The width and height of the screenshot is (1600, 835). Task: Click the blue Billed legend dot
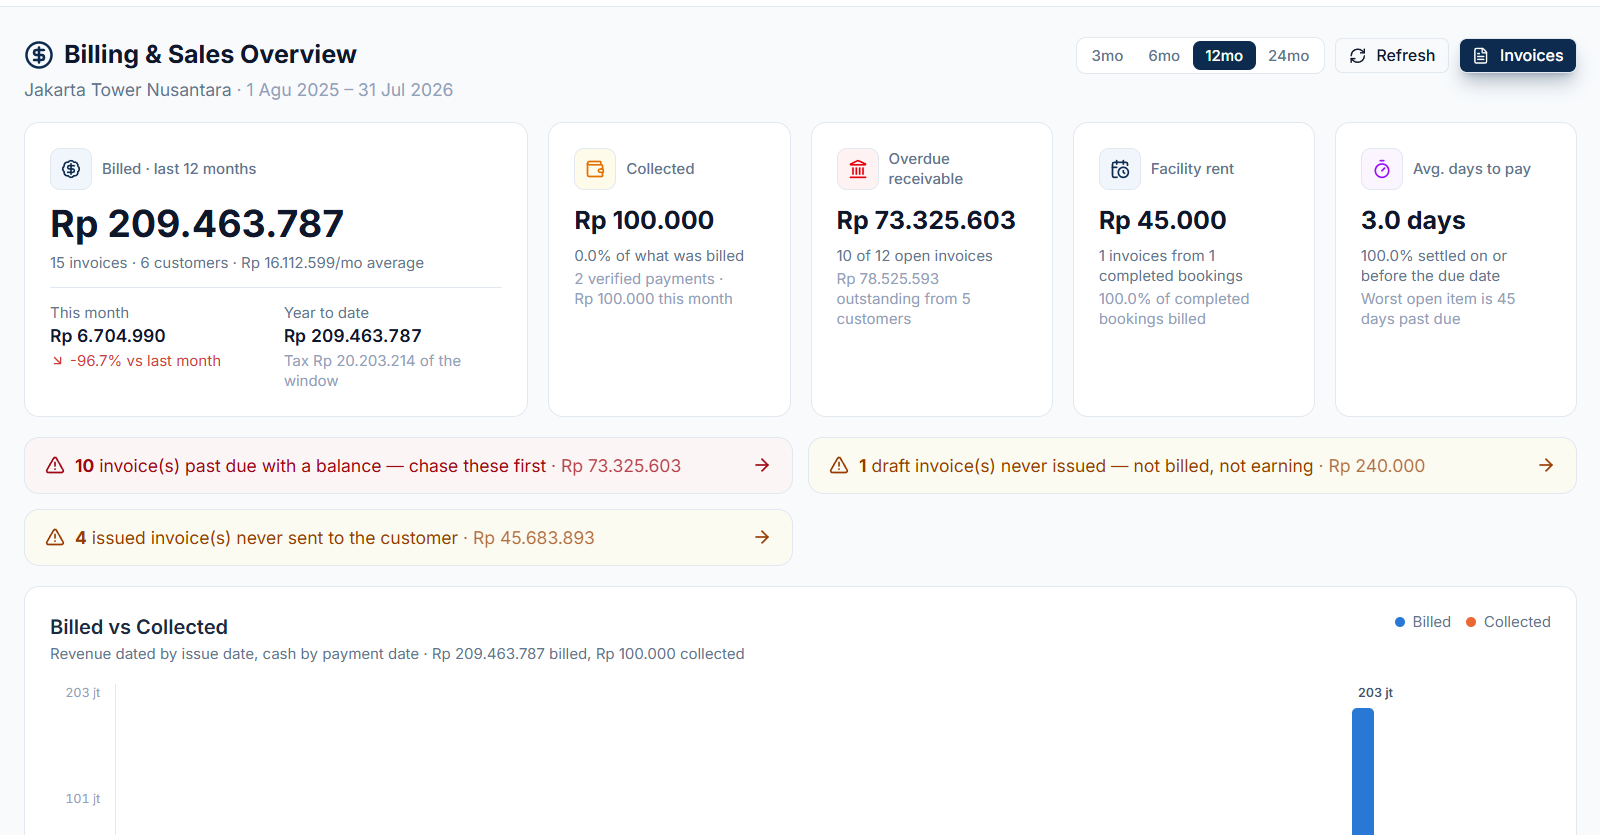(x=1400, y=622)
